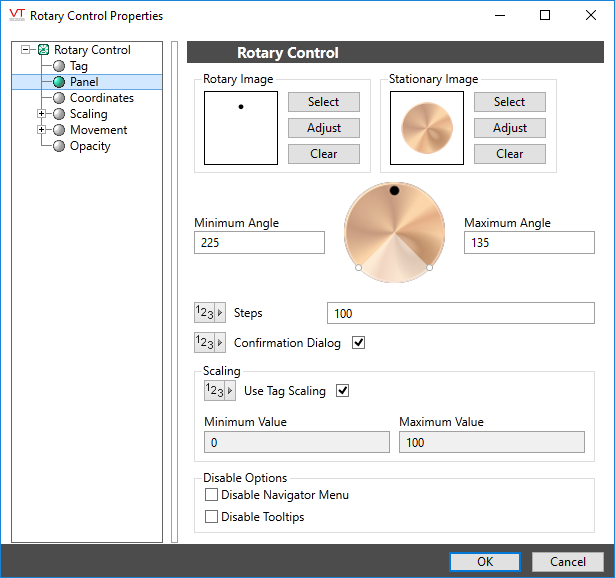Click the VT icon in title bar

click(15, 15)
